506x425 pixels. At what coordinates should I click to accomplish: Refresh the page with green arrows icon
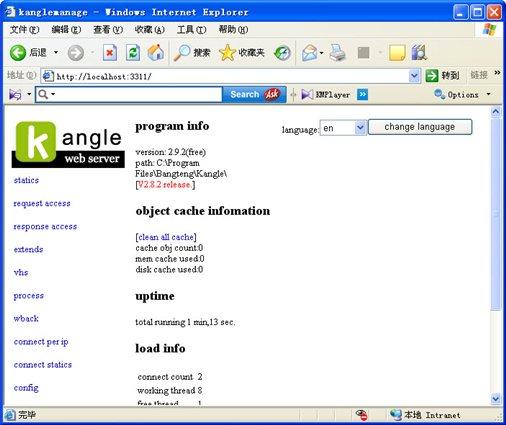(133, 53)
